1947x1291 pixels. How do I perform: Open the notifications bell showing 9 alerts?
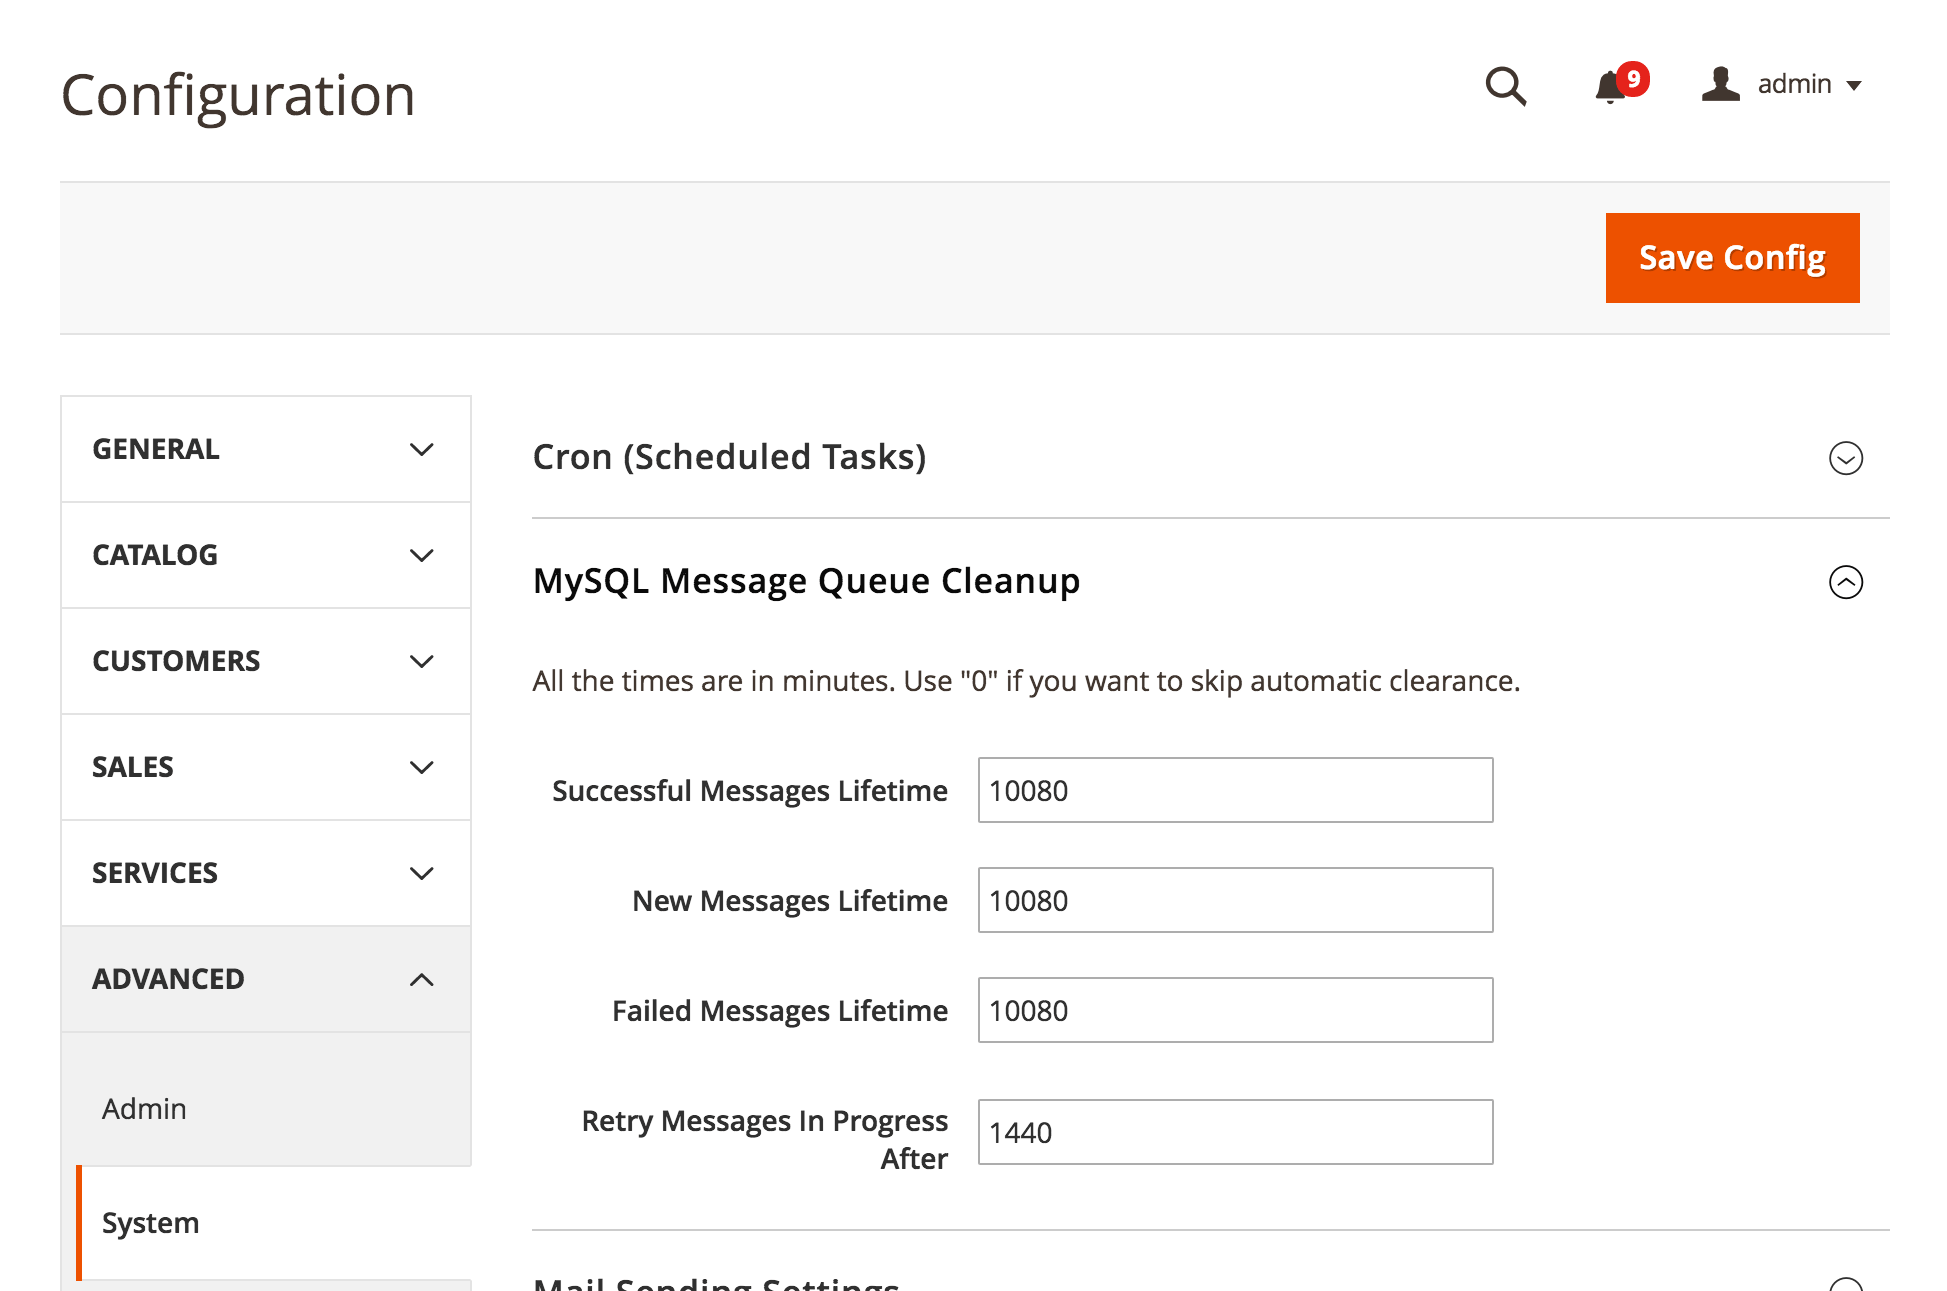pos(1610,86)
